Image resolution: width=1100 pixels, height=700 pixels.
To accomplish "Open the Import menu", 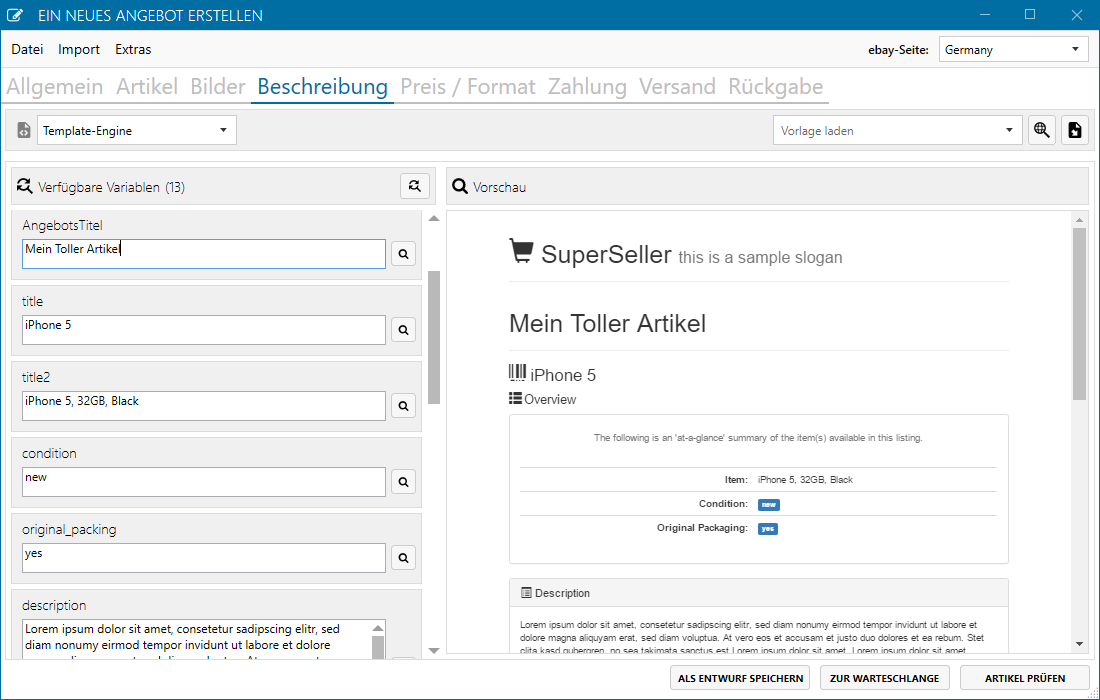I will 79,49.
